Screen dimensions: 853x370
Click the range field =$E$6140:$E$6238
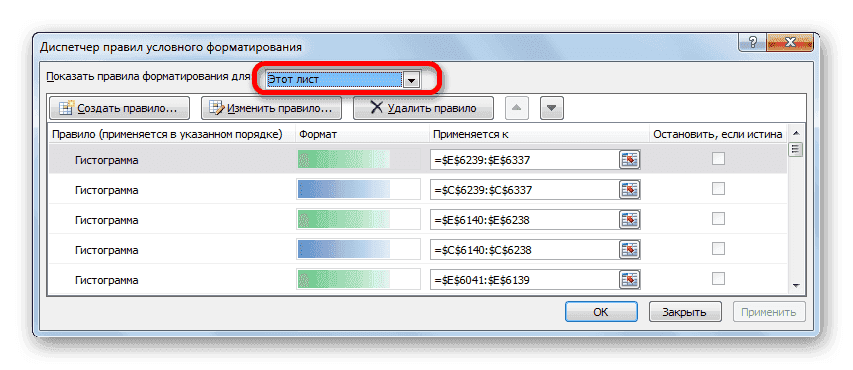click(x=524, y=220)
